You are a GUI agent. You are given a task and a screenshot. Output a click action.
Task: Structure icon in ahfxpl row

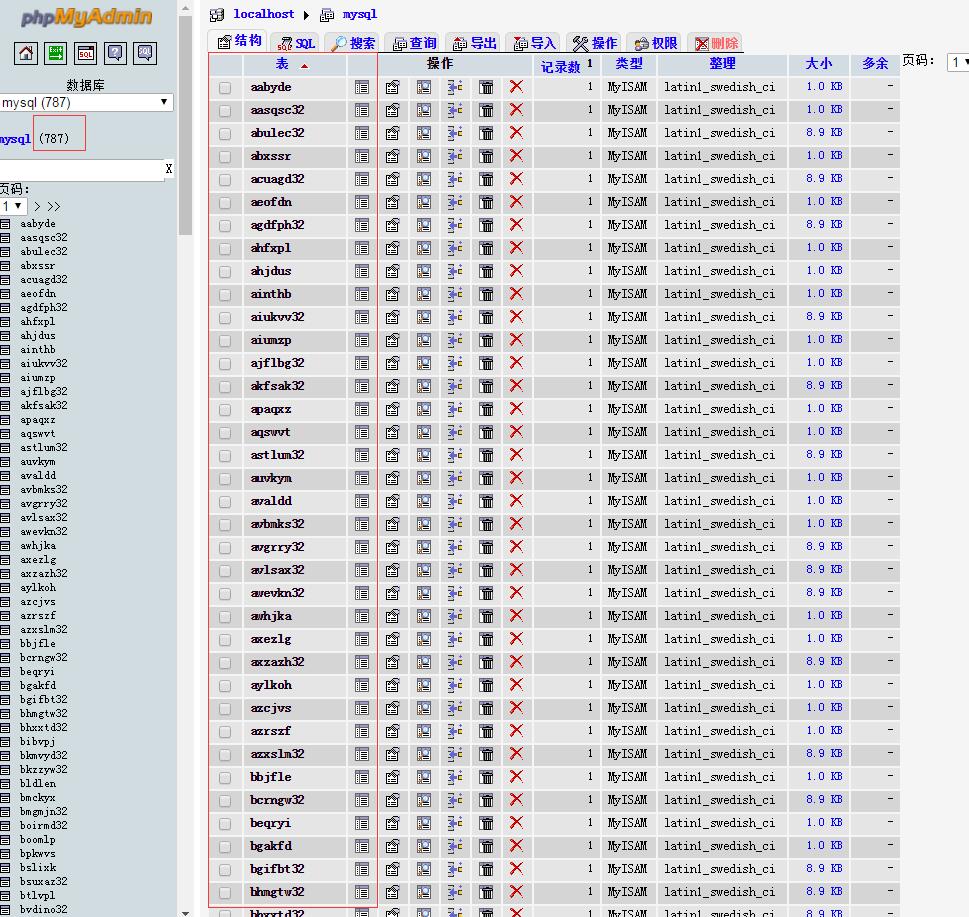[x=392, y=248]
